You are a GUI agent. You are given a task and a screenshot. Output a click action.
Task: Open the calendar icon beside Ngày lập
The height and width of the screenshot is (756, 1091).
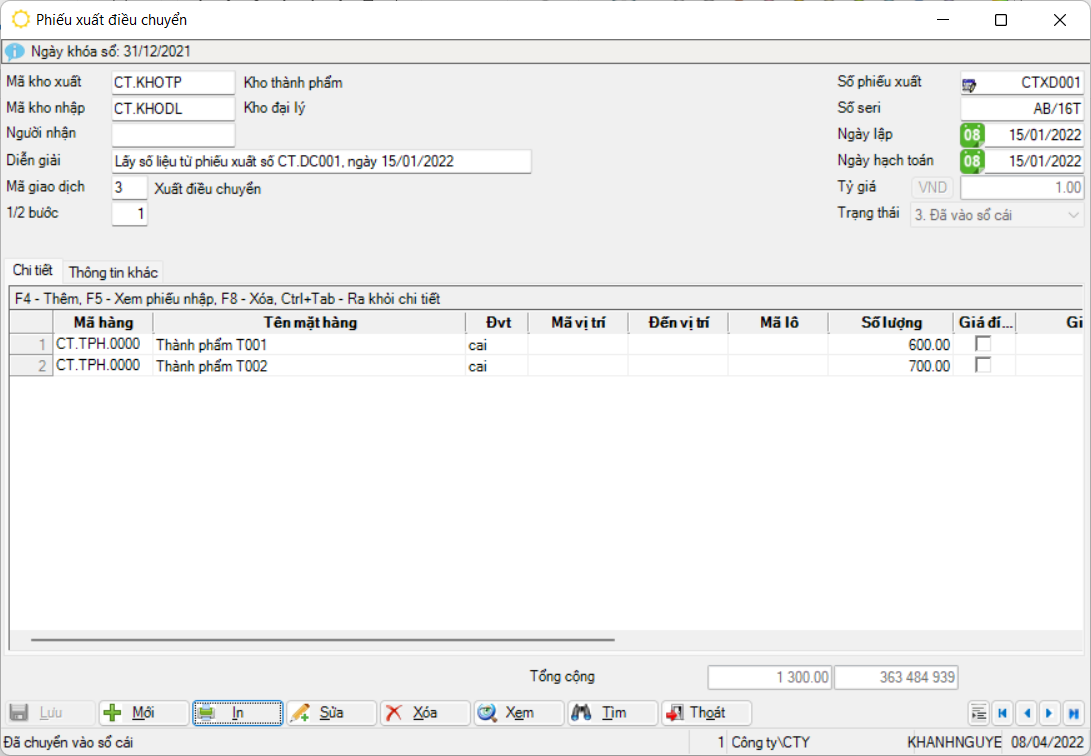[972, 135]
